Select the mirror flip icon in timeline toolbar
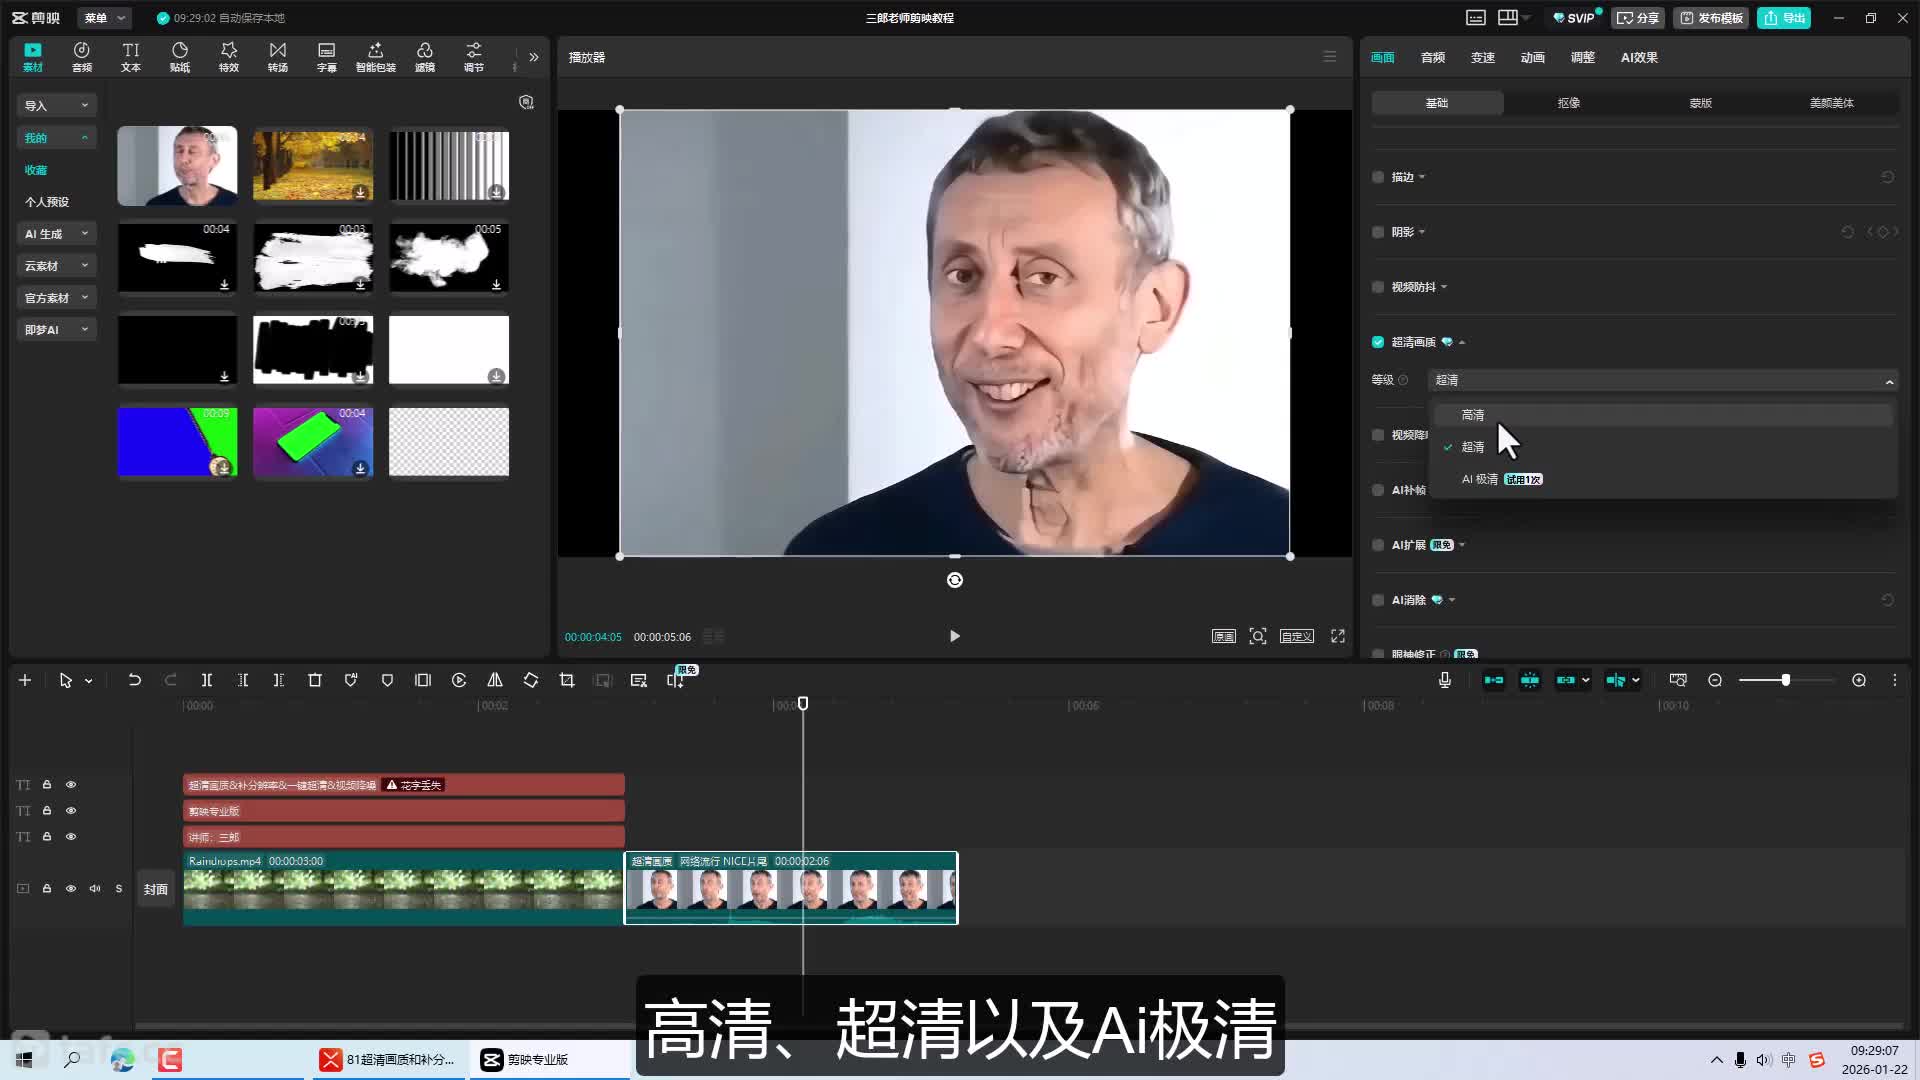1920x1080 pixels. pyautogui.click(x=494, y=680)
